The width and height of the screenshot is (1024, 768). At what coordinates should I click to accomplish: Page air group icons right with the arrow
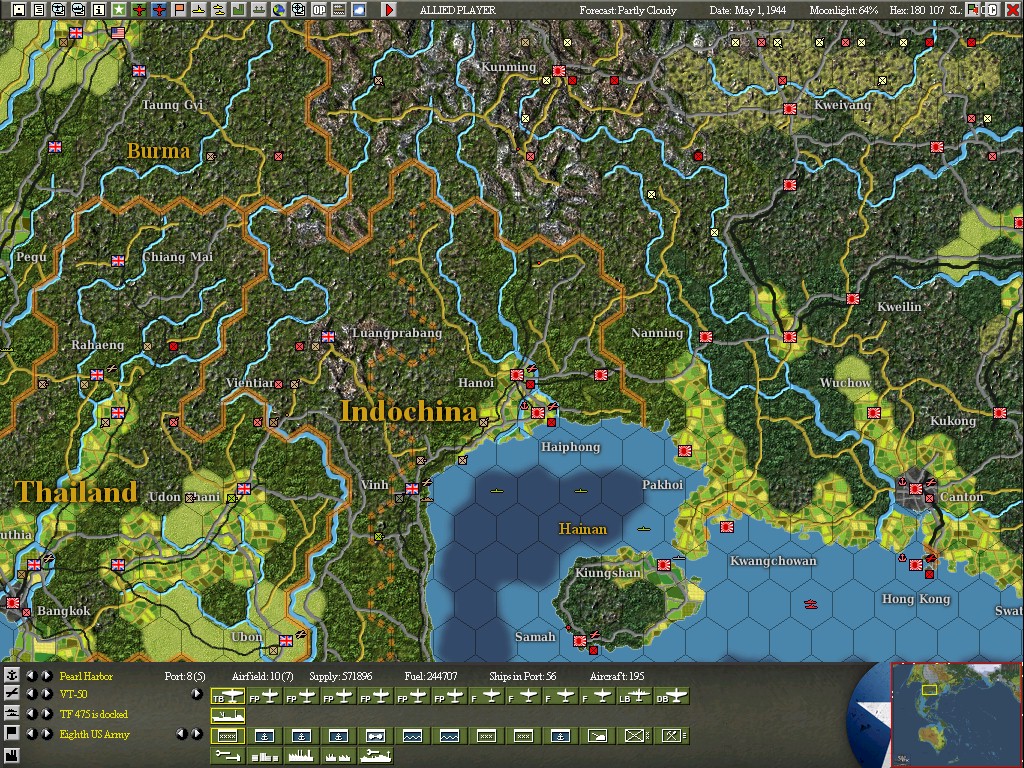197,694
